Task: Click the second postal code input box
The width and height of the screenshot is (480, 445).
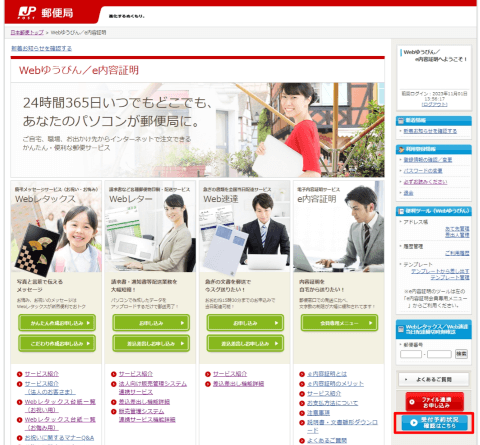Action: (439, 354)
